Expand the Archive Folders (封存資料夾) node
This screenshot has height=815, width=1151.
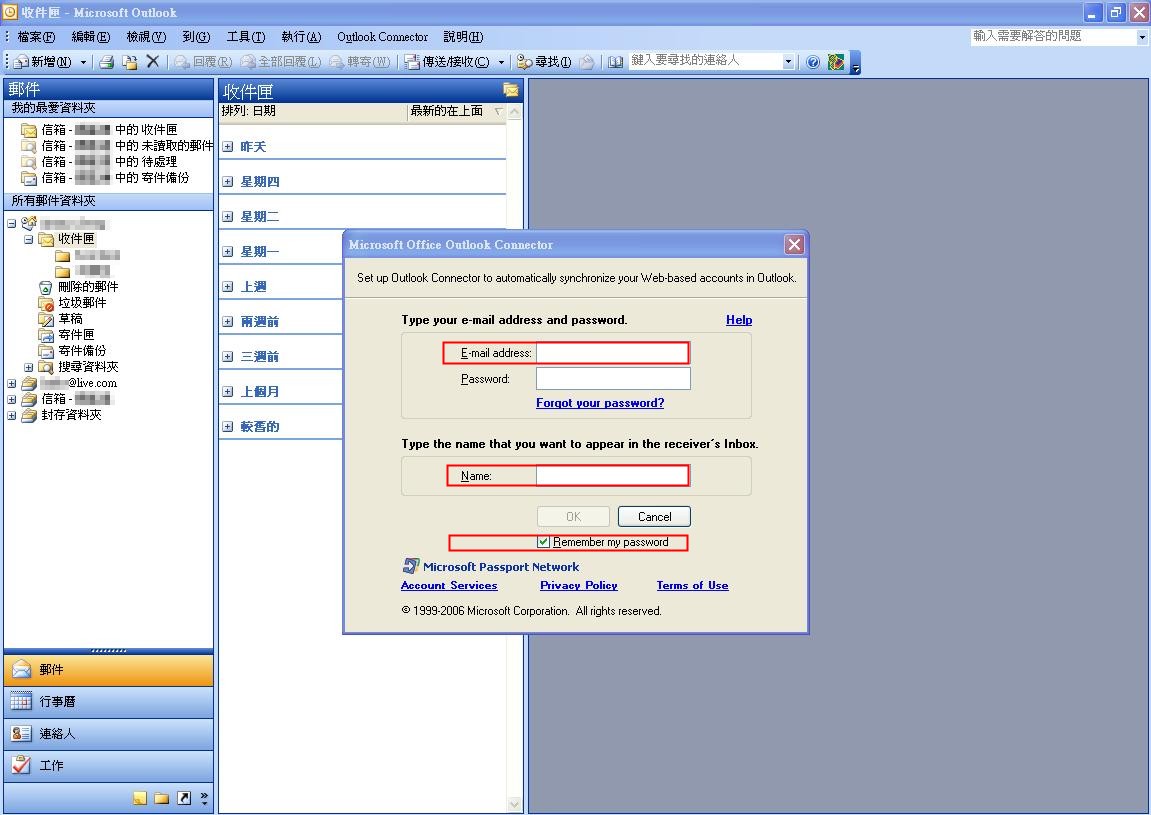[x=11, y=416]
